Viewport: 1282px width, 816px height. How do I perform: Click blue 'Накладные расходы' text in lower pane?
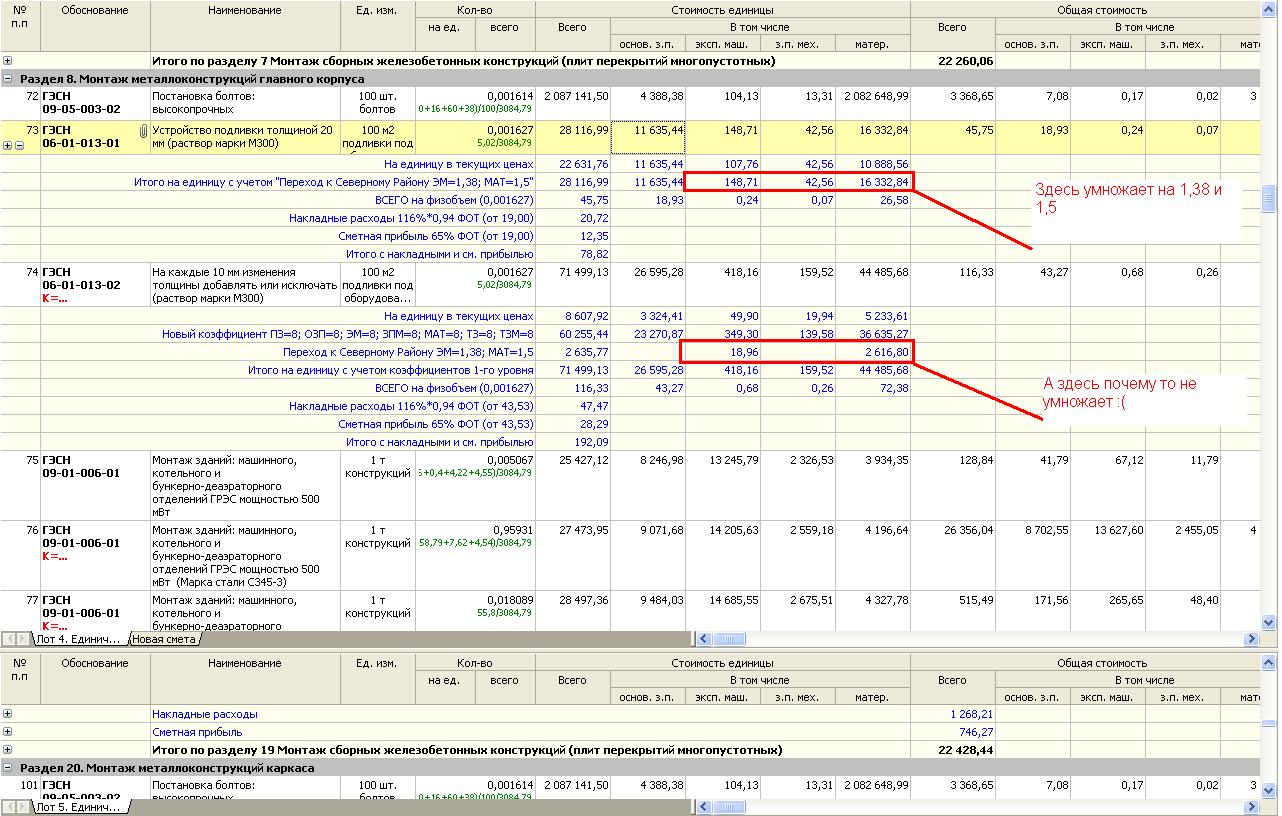pyautogui.click(x=205, y=714)
